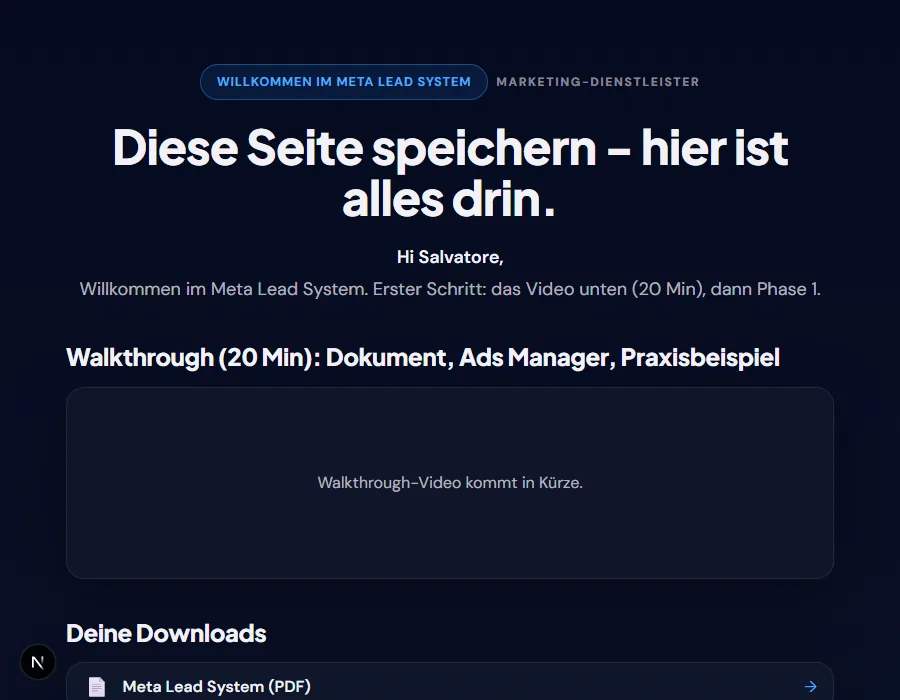Click the 'Walkthrough-Video kommt in Kürze.' text
Viewport: 900px width, 700px height.
coord(450,483)
